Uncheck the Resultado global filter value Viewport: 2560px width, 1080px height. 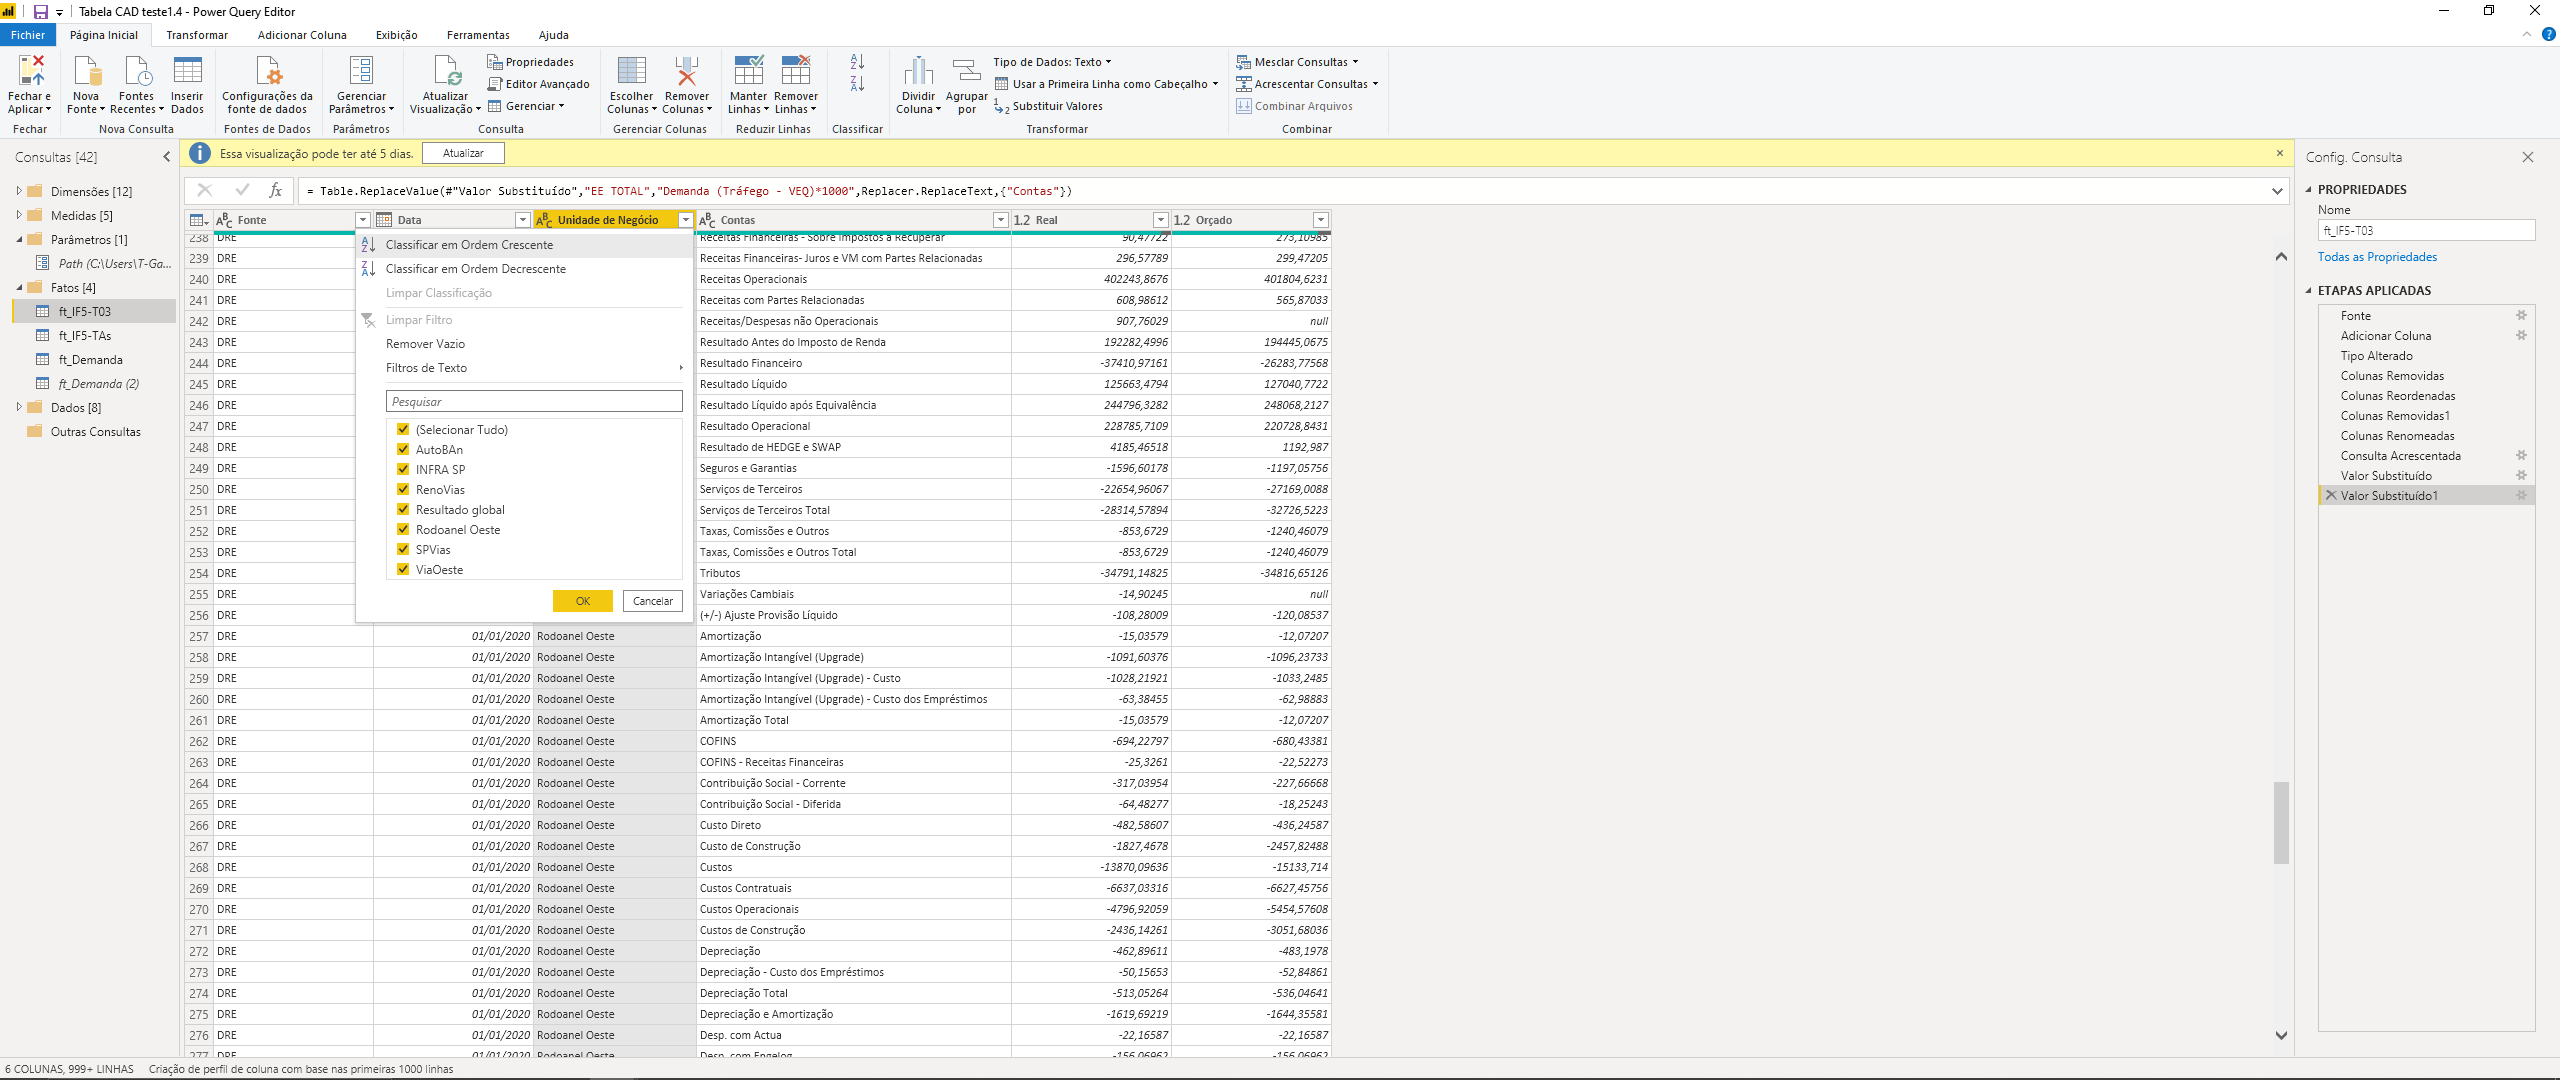tap(403, 510)
